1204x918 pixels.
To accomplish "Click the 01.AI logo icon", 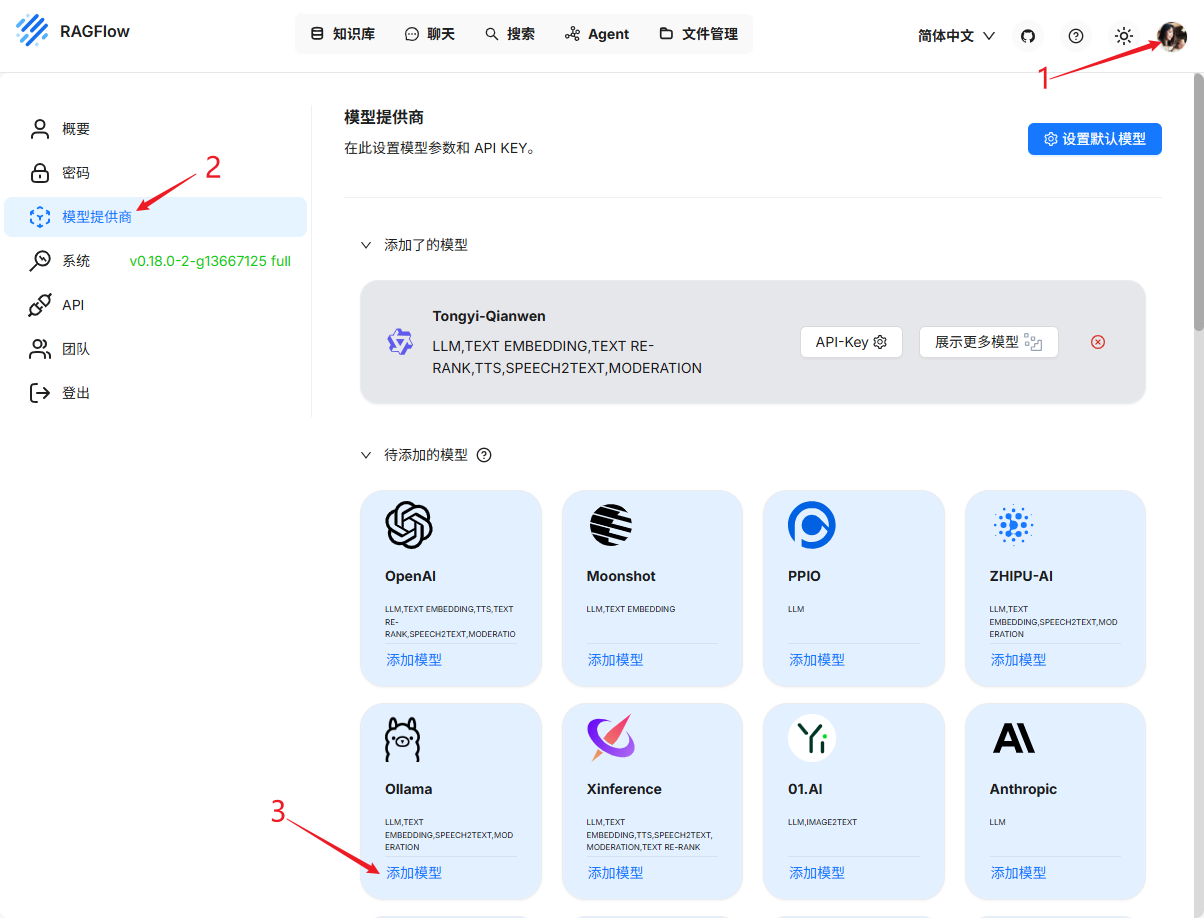I will [x=812, y=738].
